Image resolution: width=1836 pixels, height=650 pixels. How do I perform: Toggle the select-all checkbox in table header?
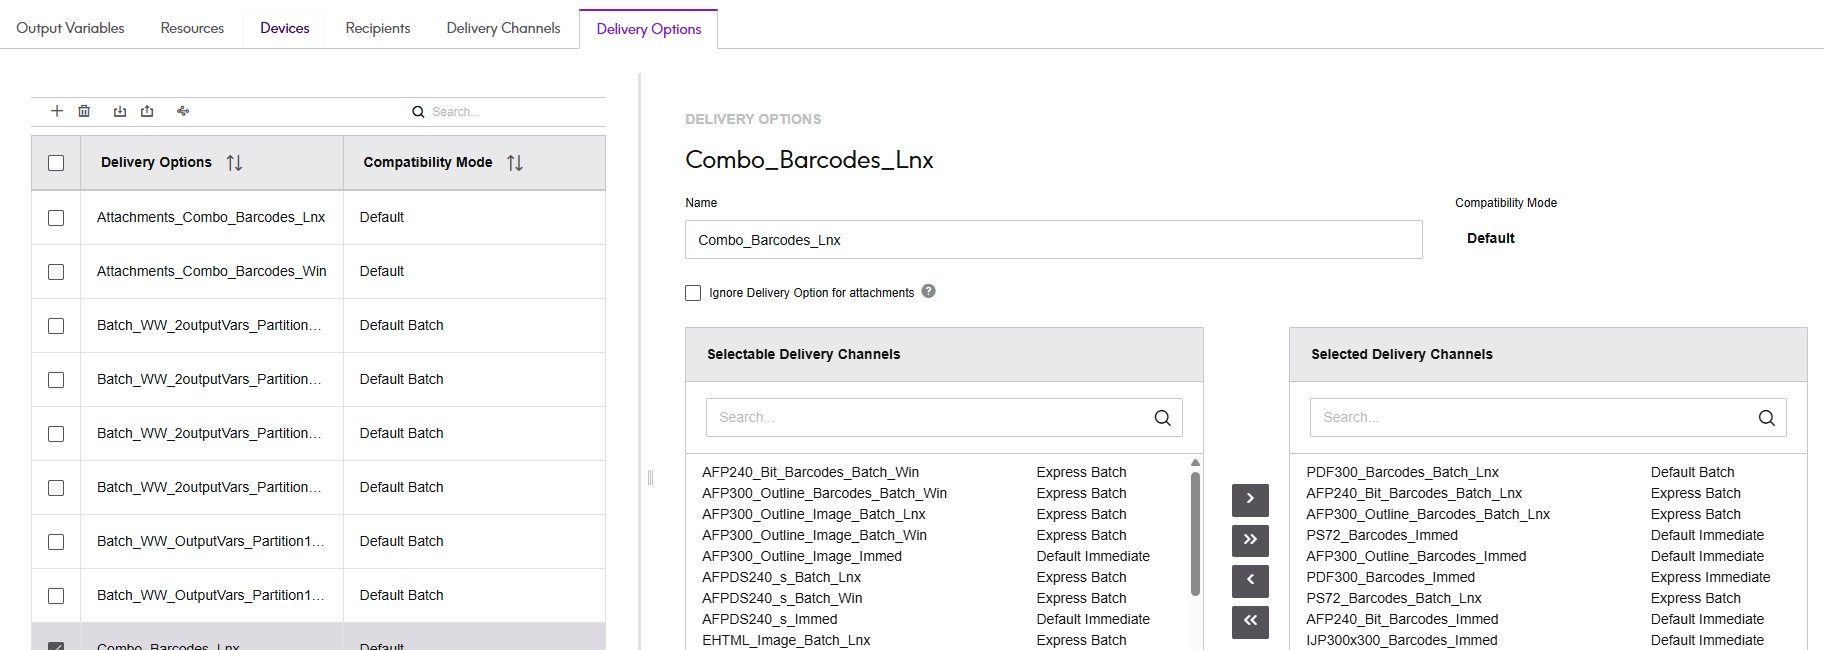tap(56, 163)
